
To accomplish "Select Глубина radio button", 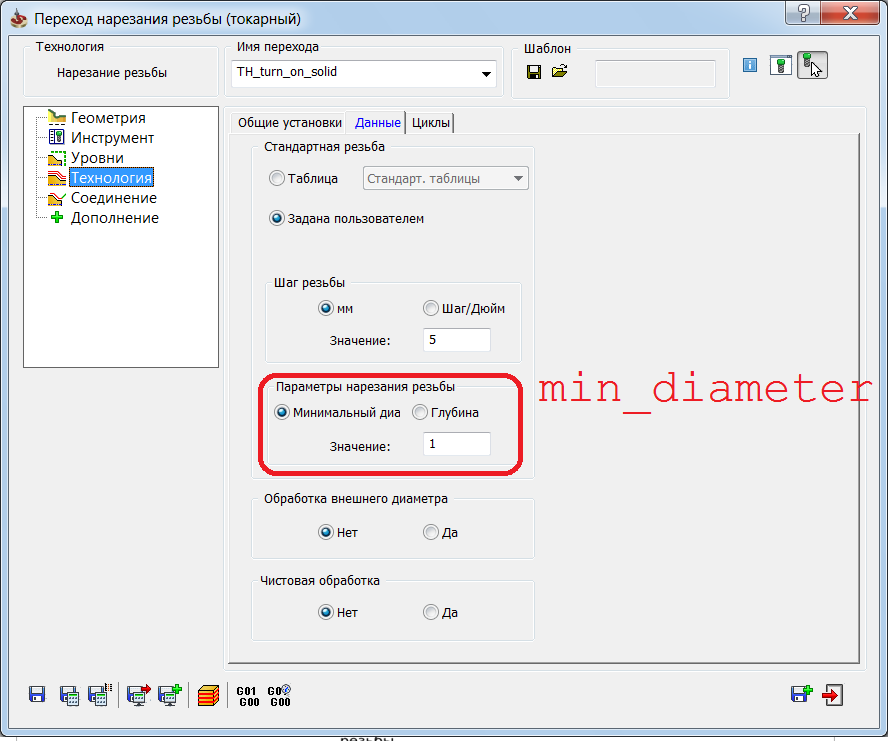I will (420, 412).
